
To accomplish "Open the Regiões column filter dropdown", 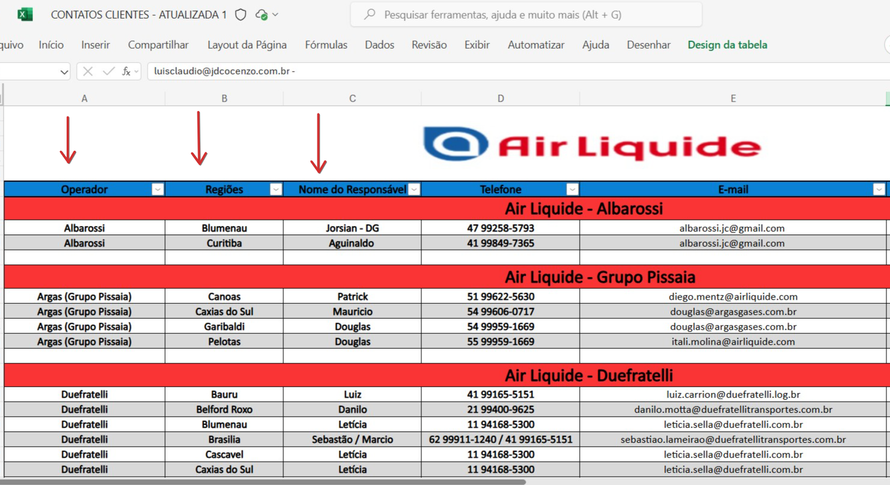I will [x=275, y=190].
